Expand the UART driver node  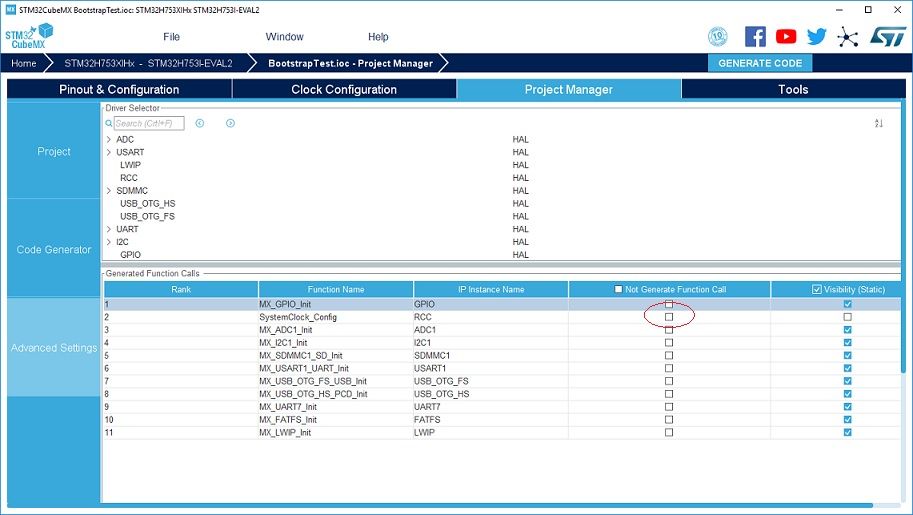[x=109, y=229]
